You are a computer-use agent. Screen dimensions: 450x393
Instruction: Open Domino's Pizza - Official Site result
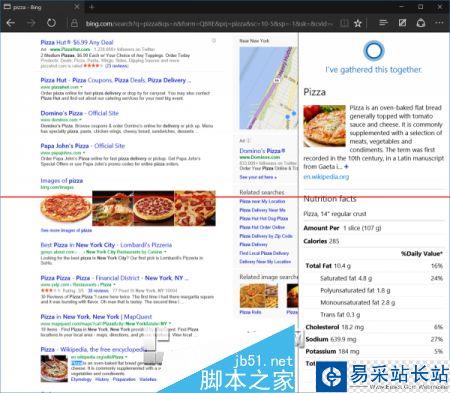(x=79, y=113)
